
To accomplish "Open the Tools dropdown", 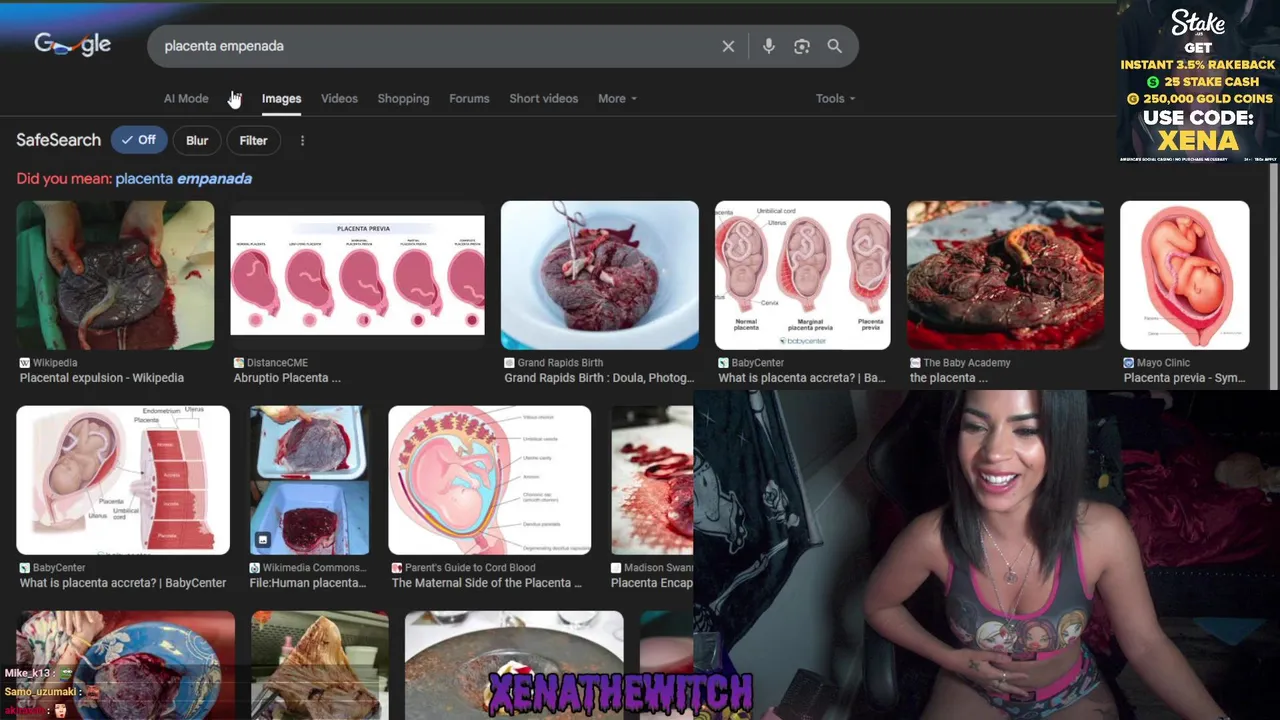I will coord(835,99).
